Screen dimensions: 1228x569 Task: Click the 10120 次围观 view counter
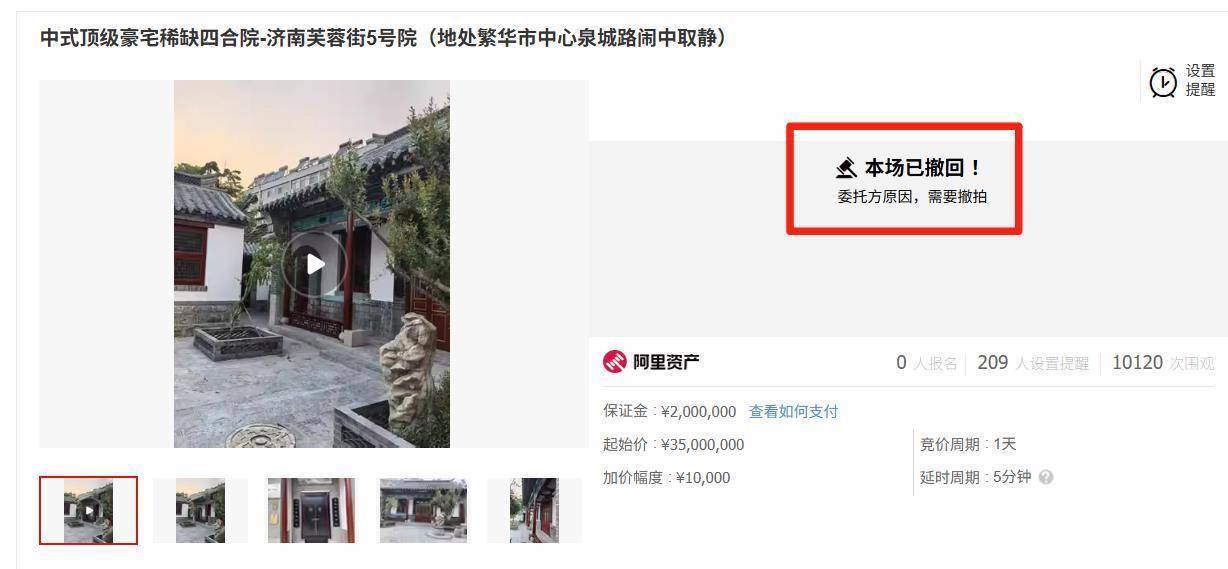point(1164,363)
